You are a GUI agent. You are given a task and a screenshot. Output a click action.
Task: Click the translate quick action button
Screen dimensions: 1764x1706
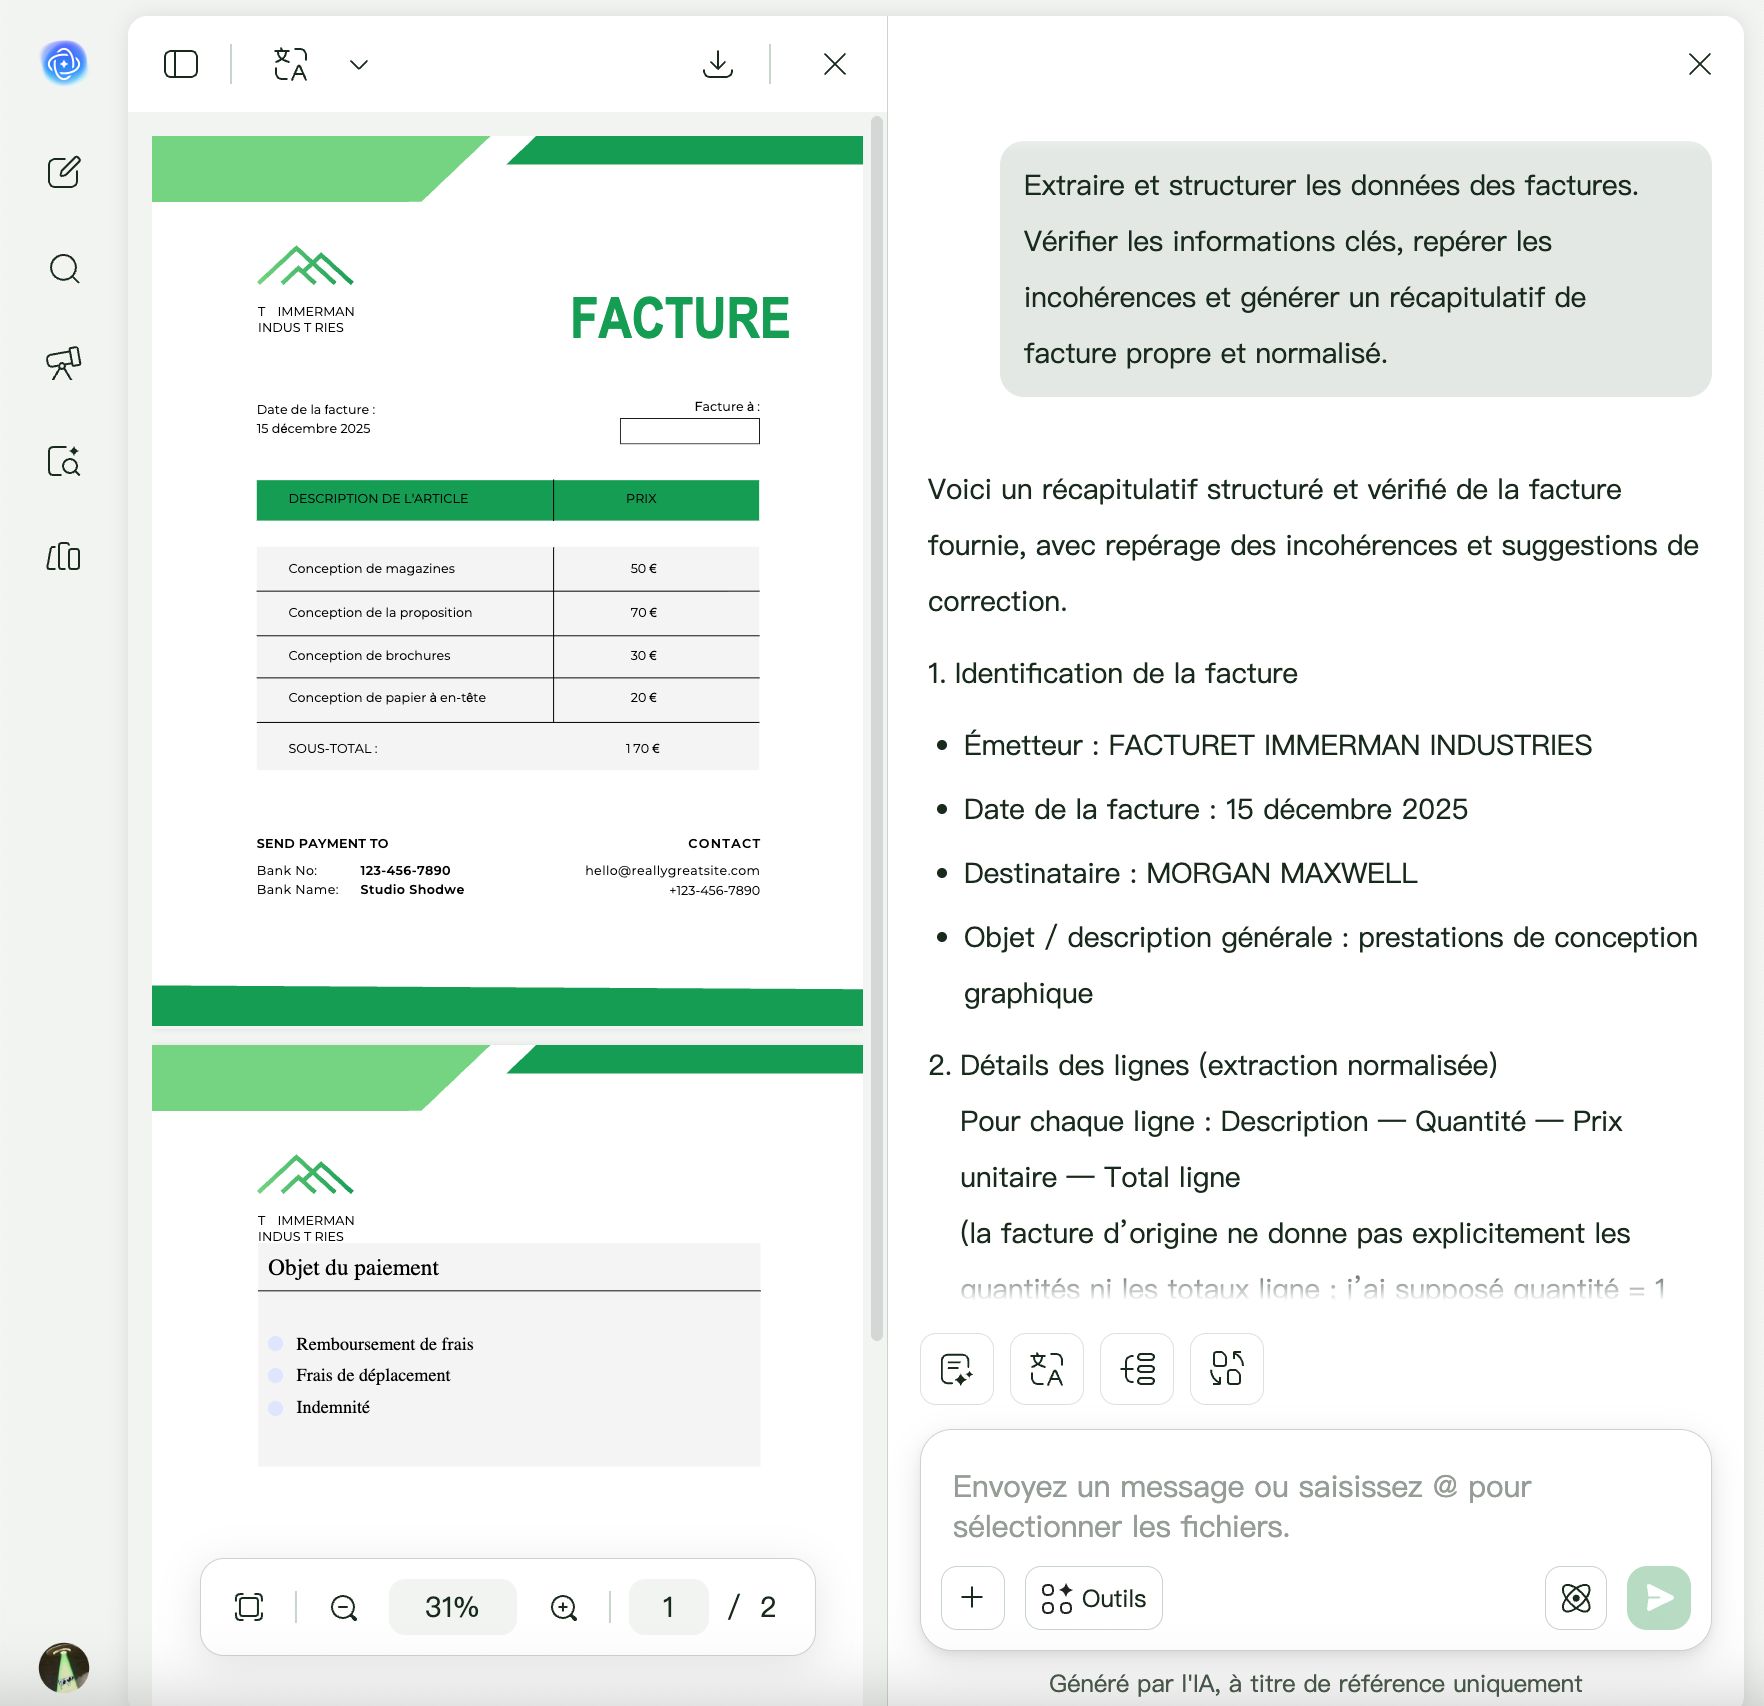(1047, 1368)
